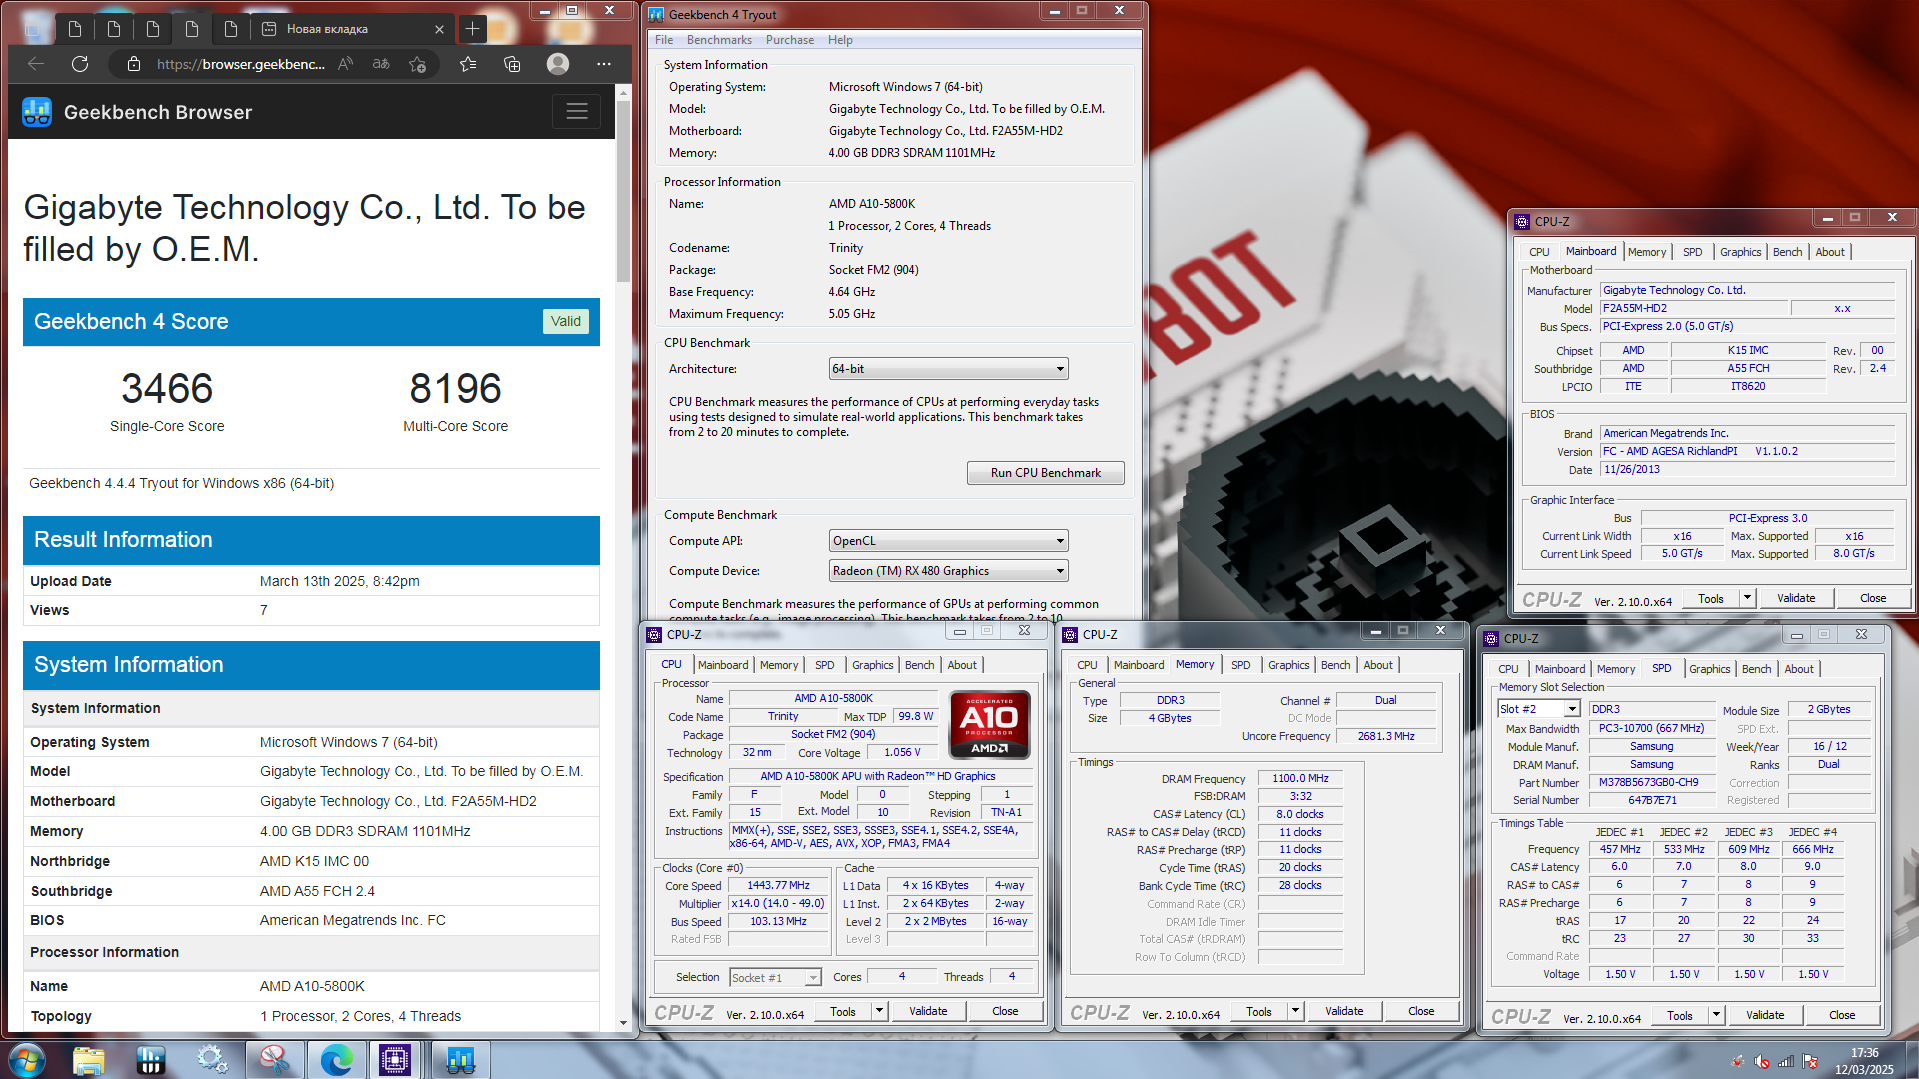This screenshot has width=1919, height=1079.
Task: Click the muted volume tray icon
Action: (1762, 1061)
